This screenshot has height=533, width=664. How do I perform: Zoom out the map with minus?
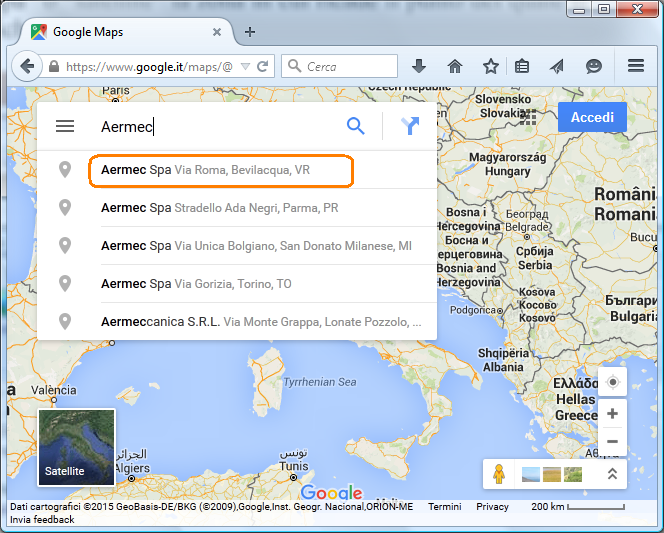pyautogui.click(x=612, y=442)
